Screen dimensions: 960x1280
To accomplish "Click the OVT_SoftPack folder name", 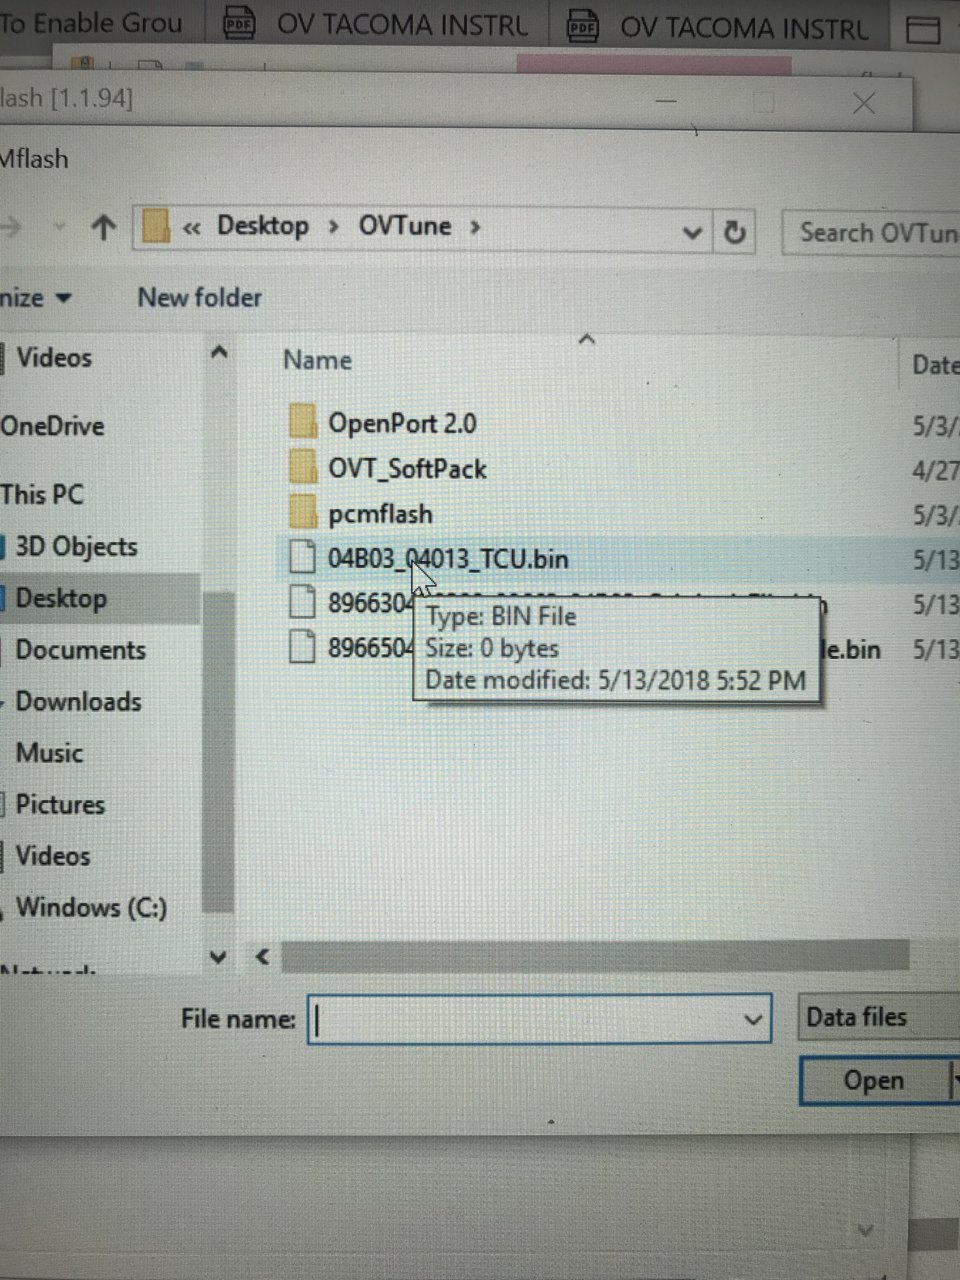I will pyautogui.click(x=407, y=469).
